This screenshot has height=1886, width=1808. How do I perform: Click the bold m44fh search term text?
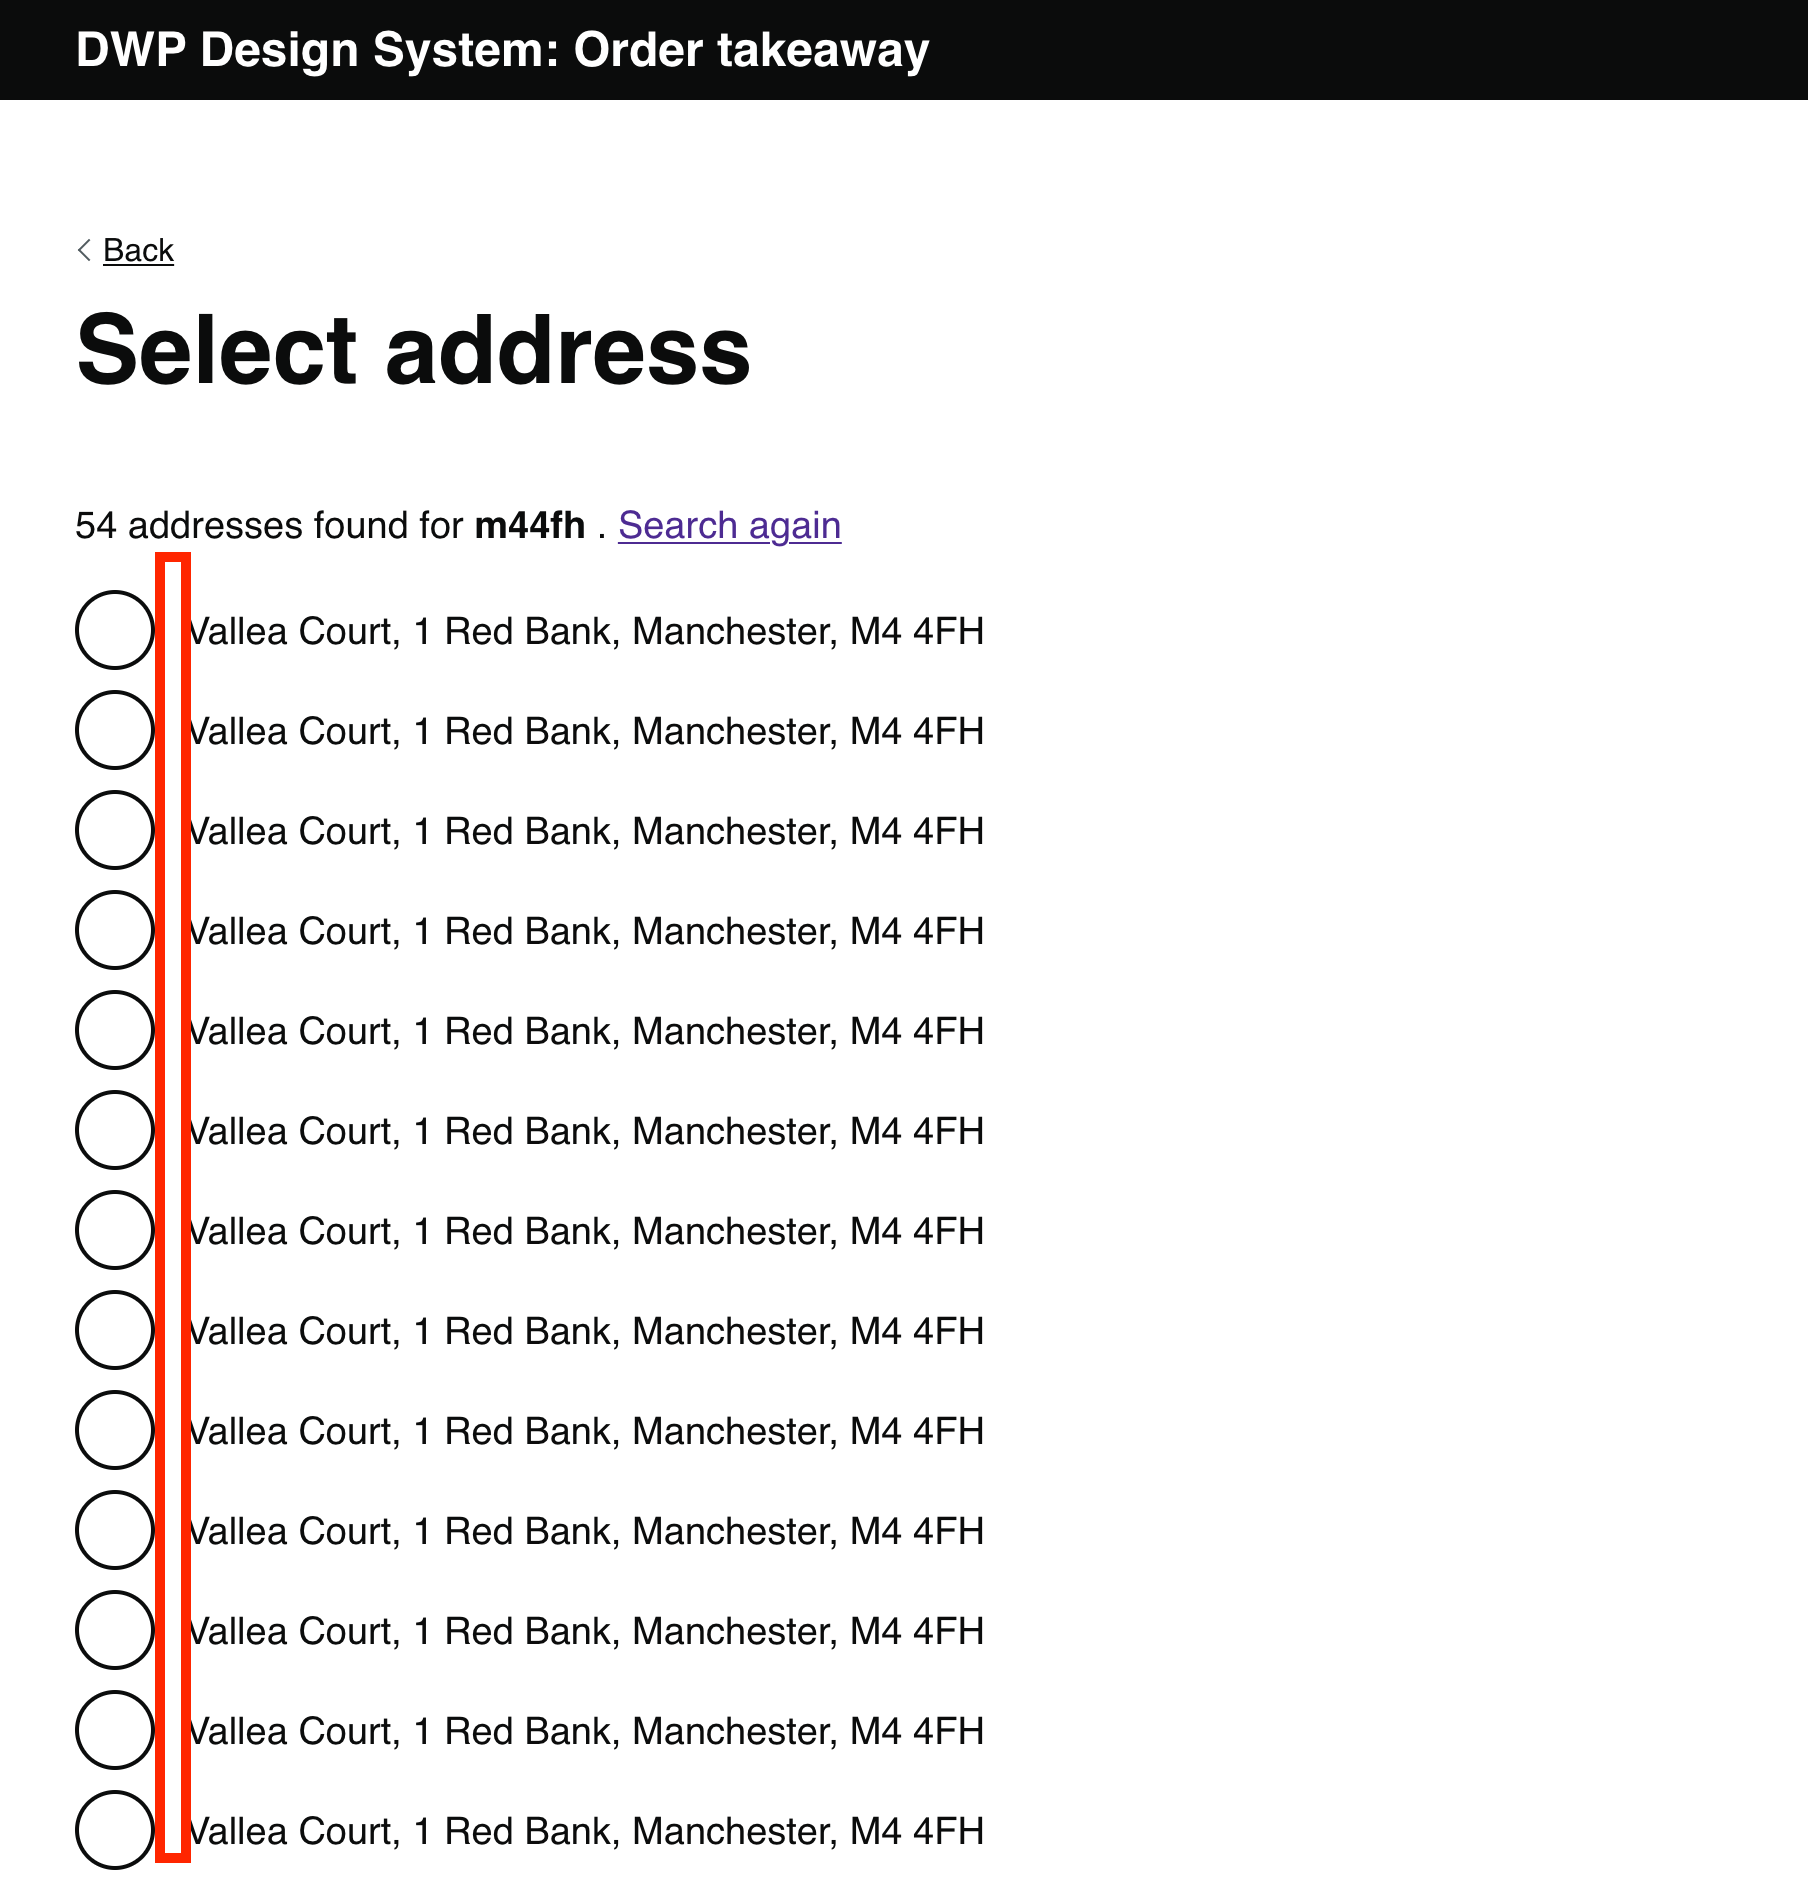(532, 524)
